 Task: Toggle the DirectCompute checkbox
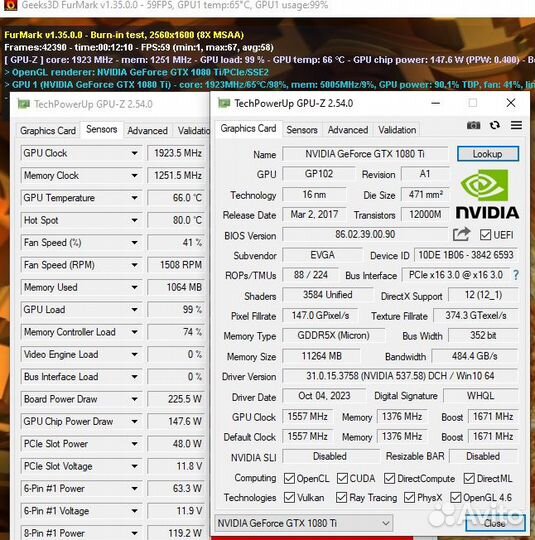point(389,478)
